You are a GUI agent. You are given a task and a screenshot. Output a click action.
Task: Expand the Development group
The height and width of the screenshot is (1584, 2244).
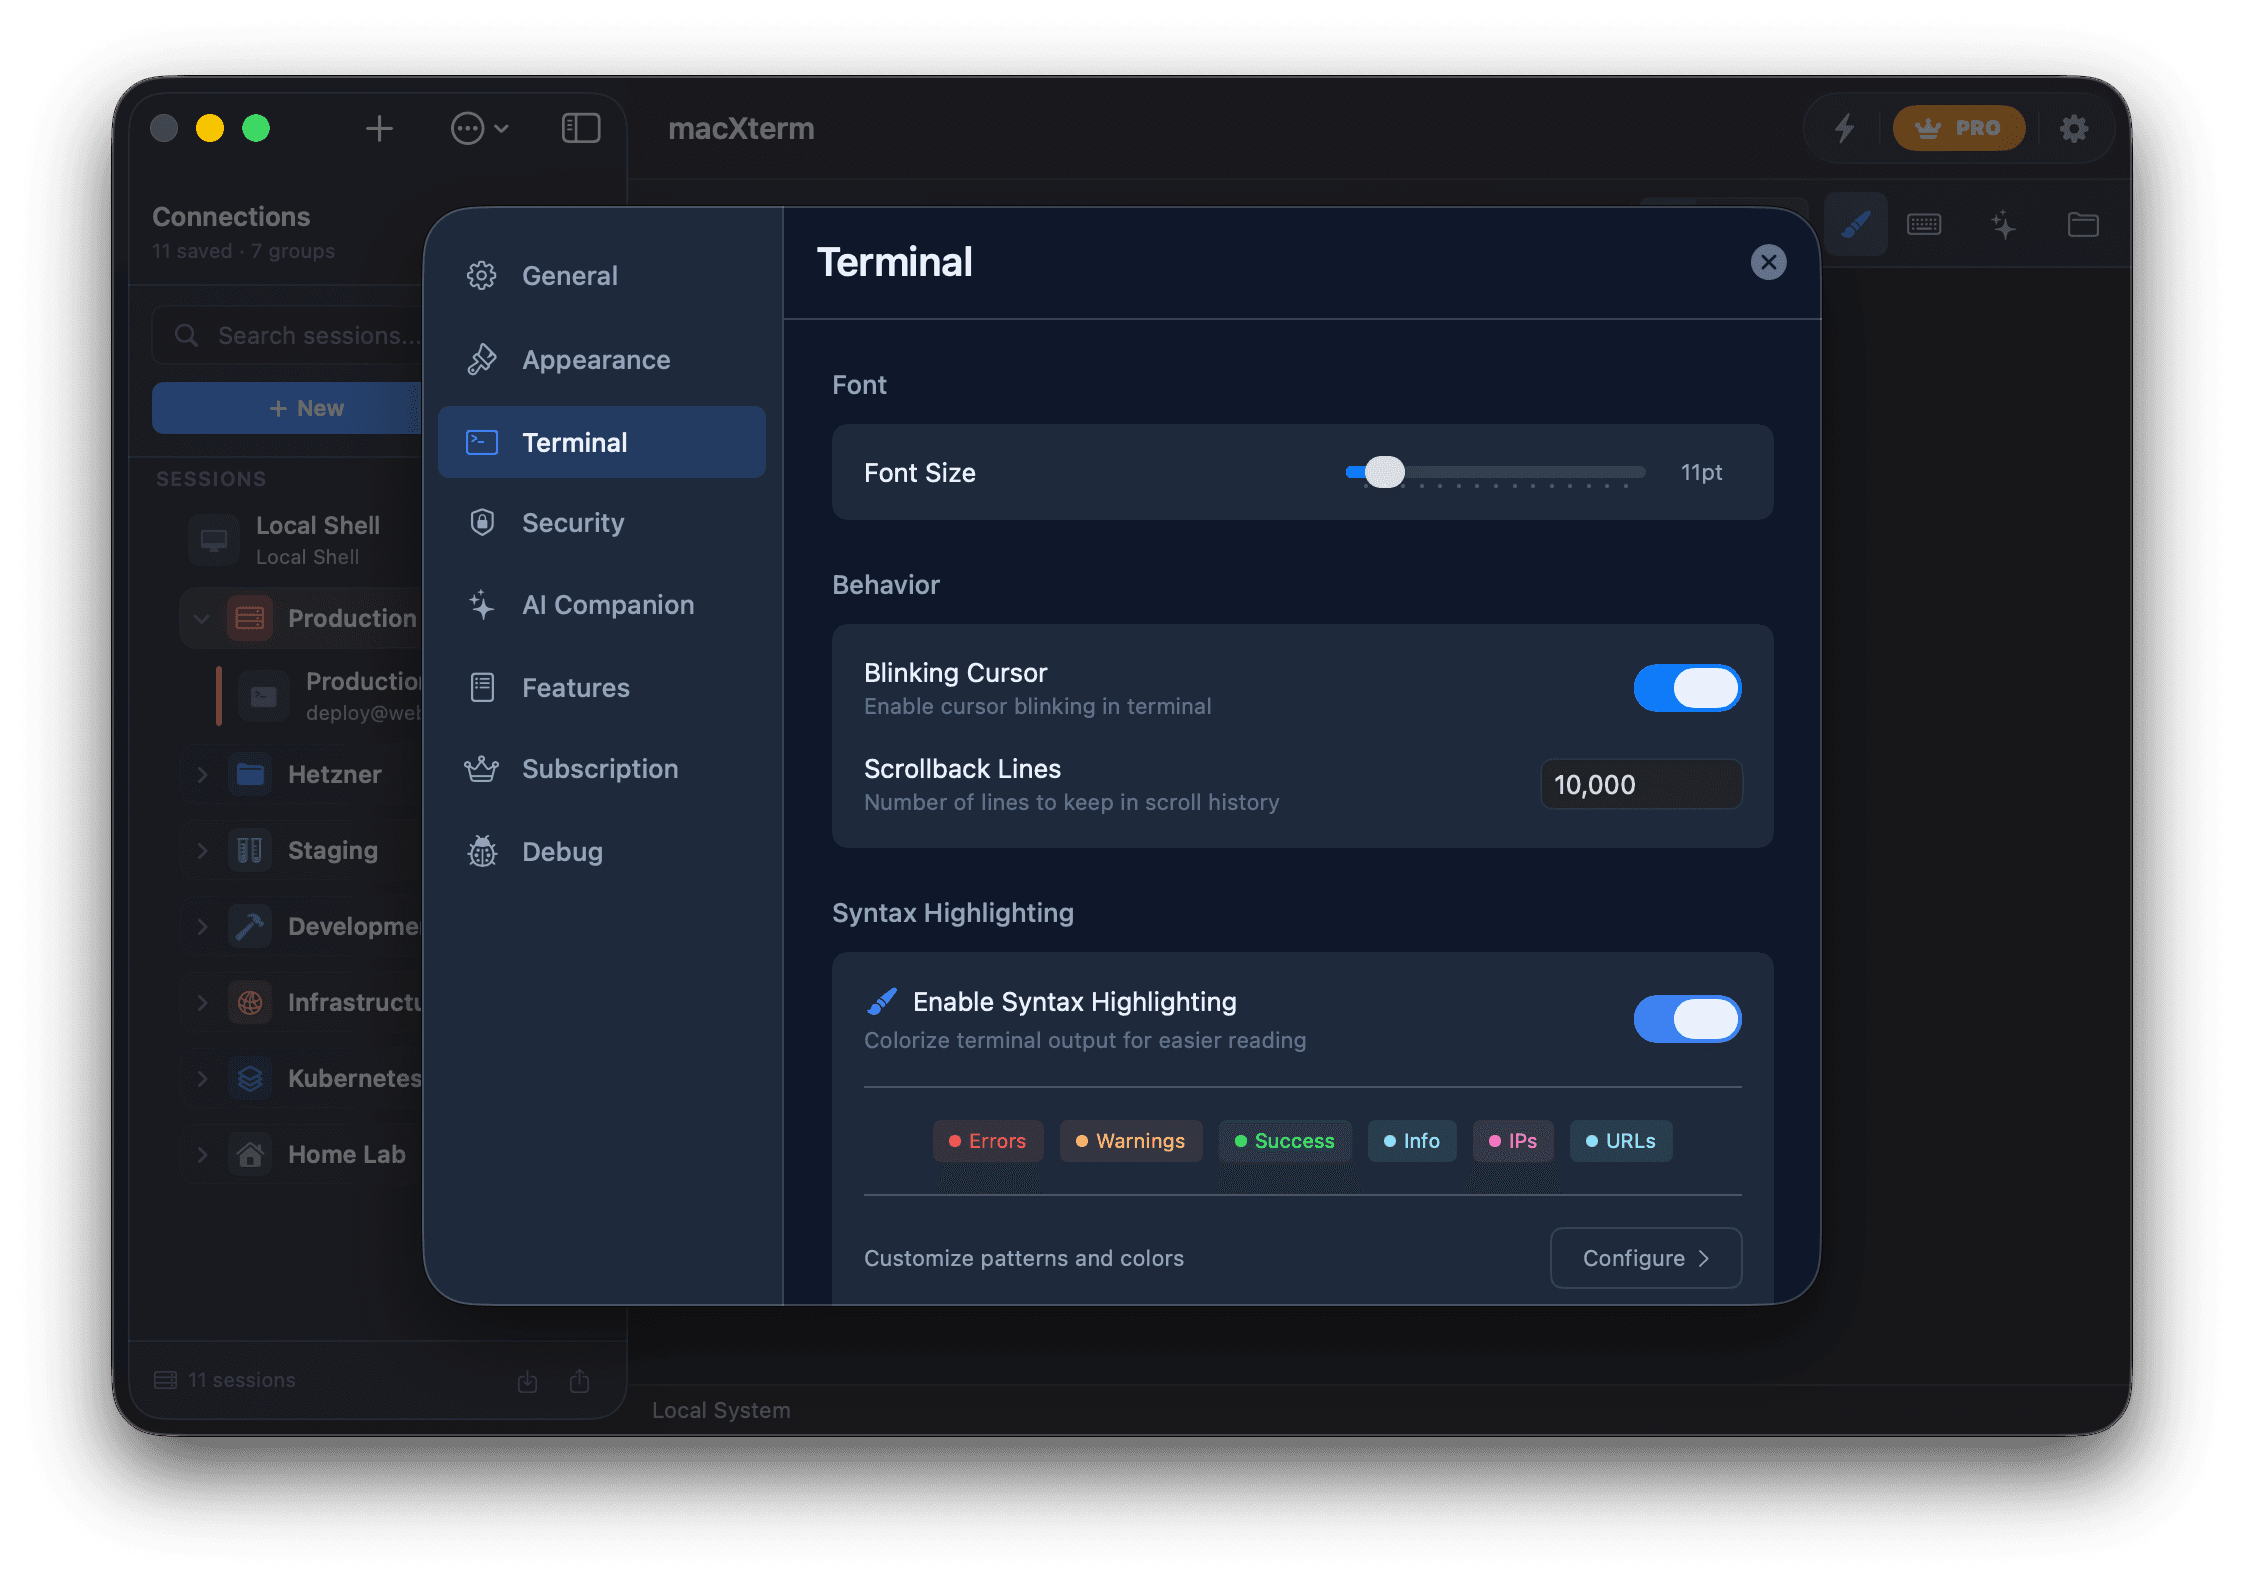point(202,926)
